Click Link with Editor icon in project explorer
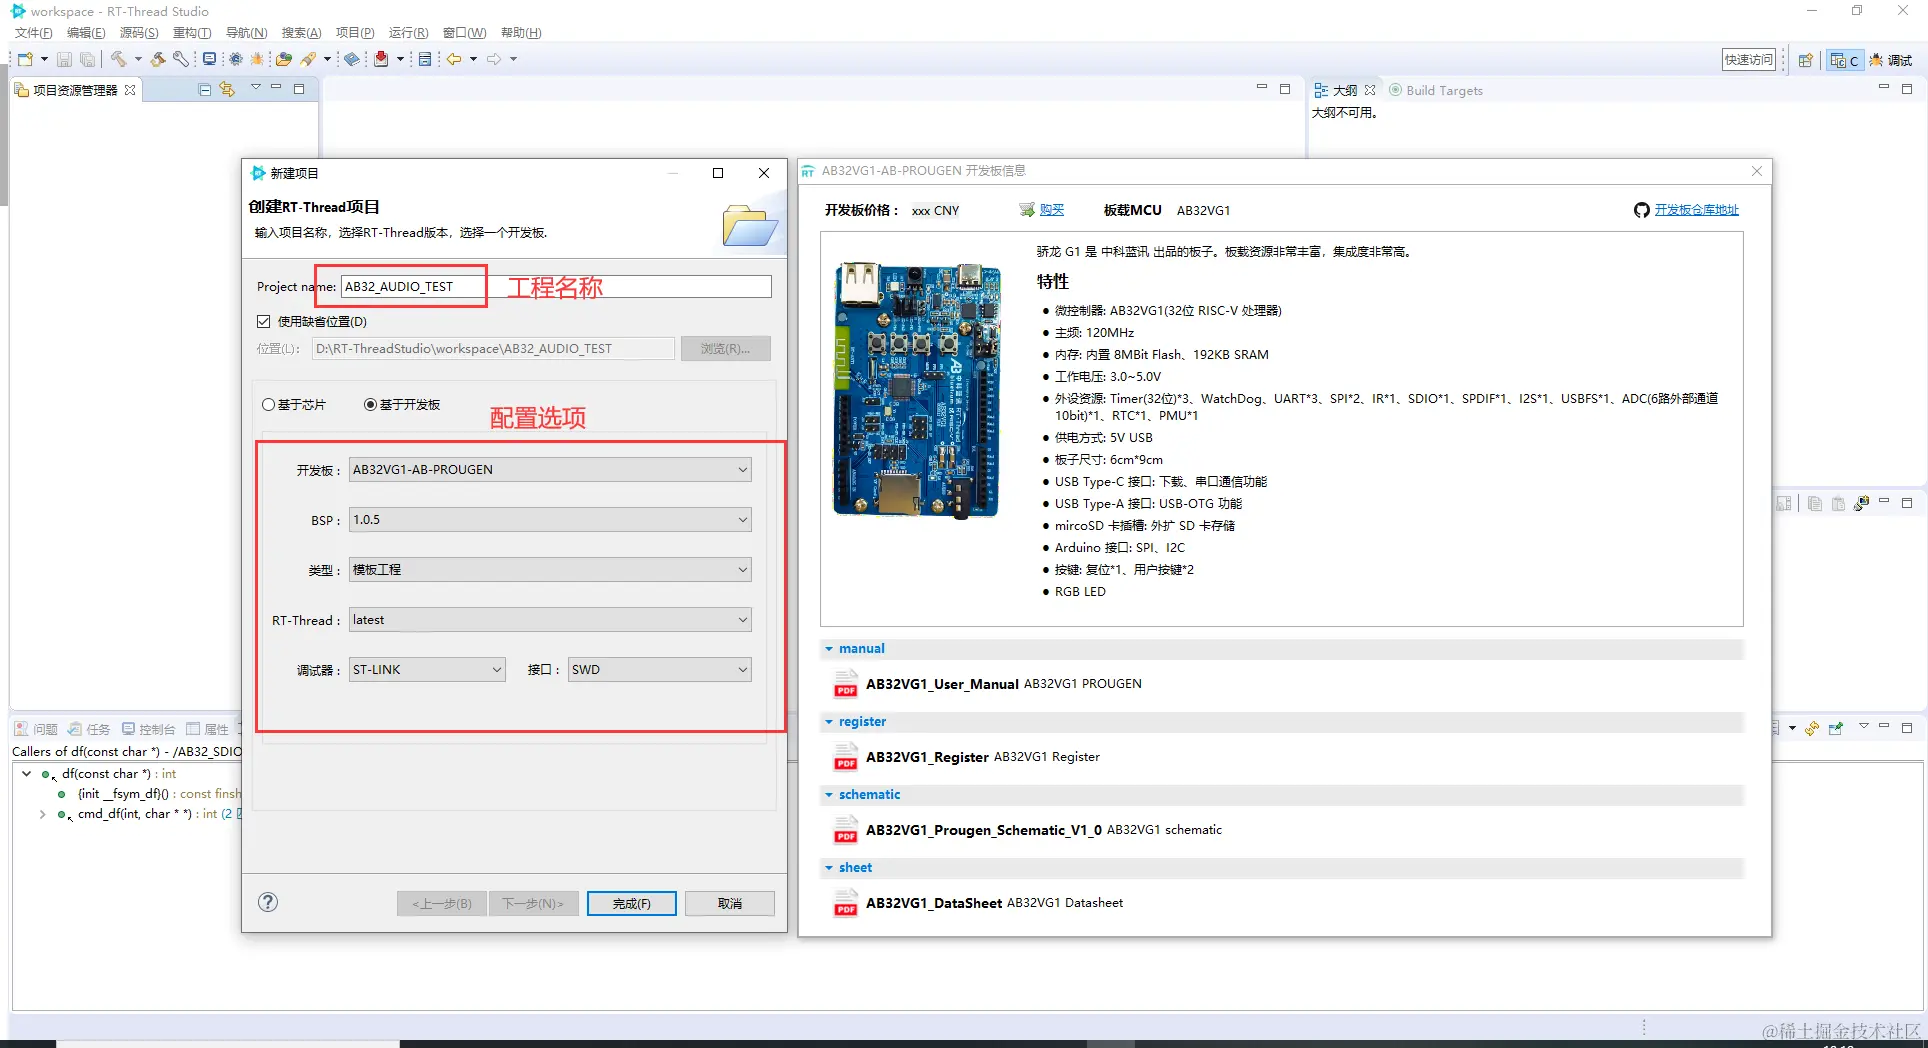The image size is (1928, 1048). (x=228, y=89)
